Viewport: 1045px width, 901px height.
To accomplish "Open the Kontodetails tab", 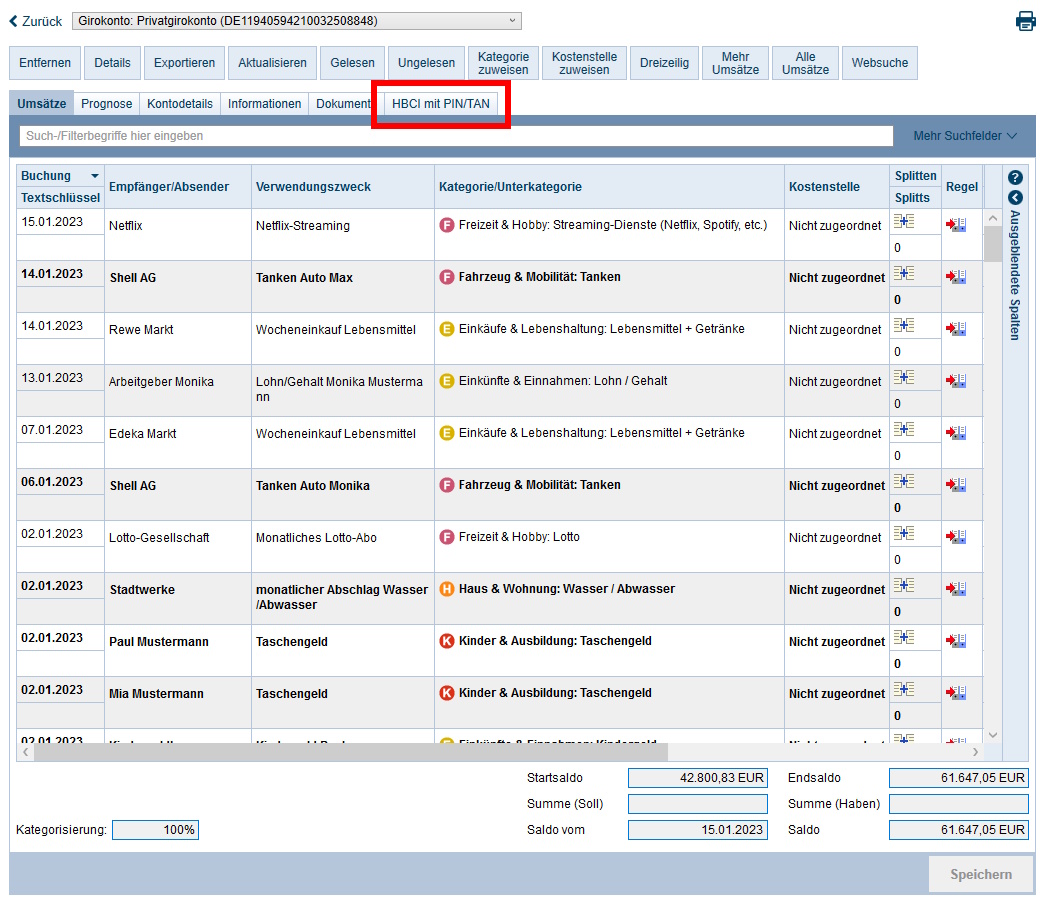I will [180, 104].
